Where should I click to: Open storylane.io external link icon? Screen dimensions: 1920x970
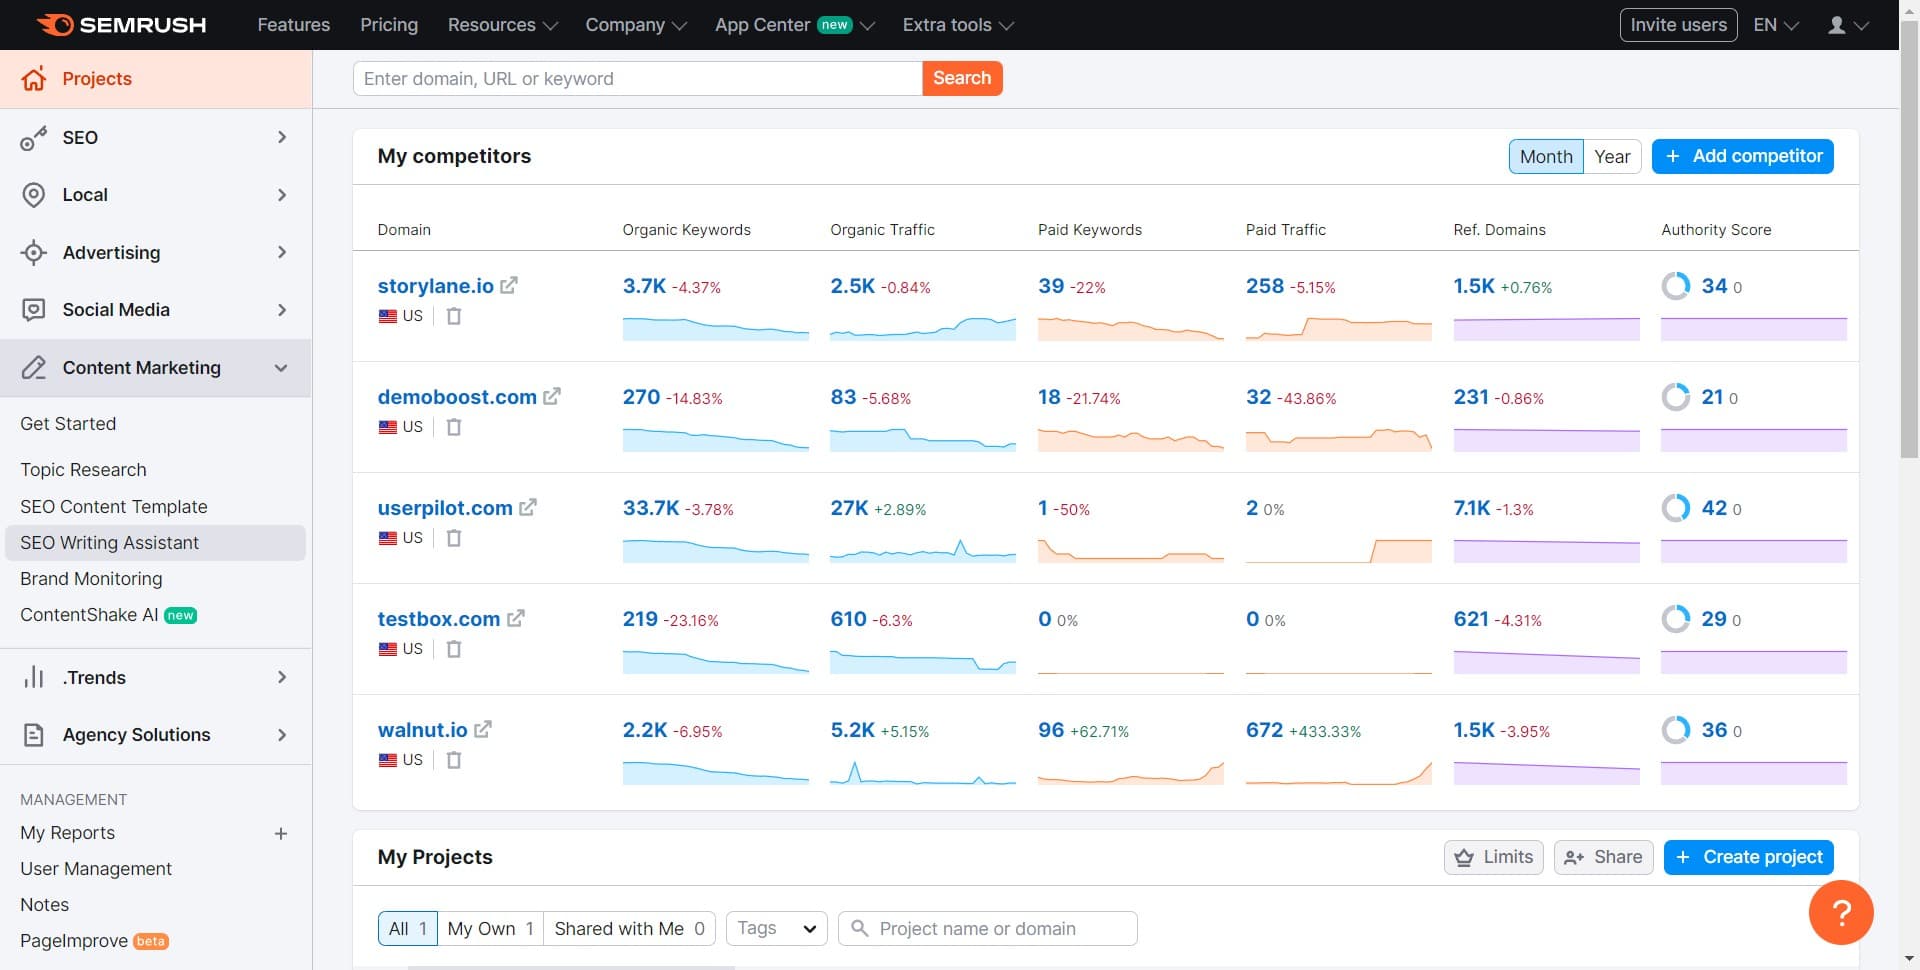[509, 286]
